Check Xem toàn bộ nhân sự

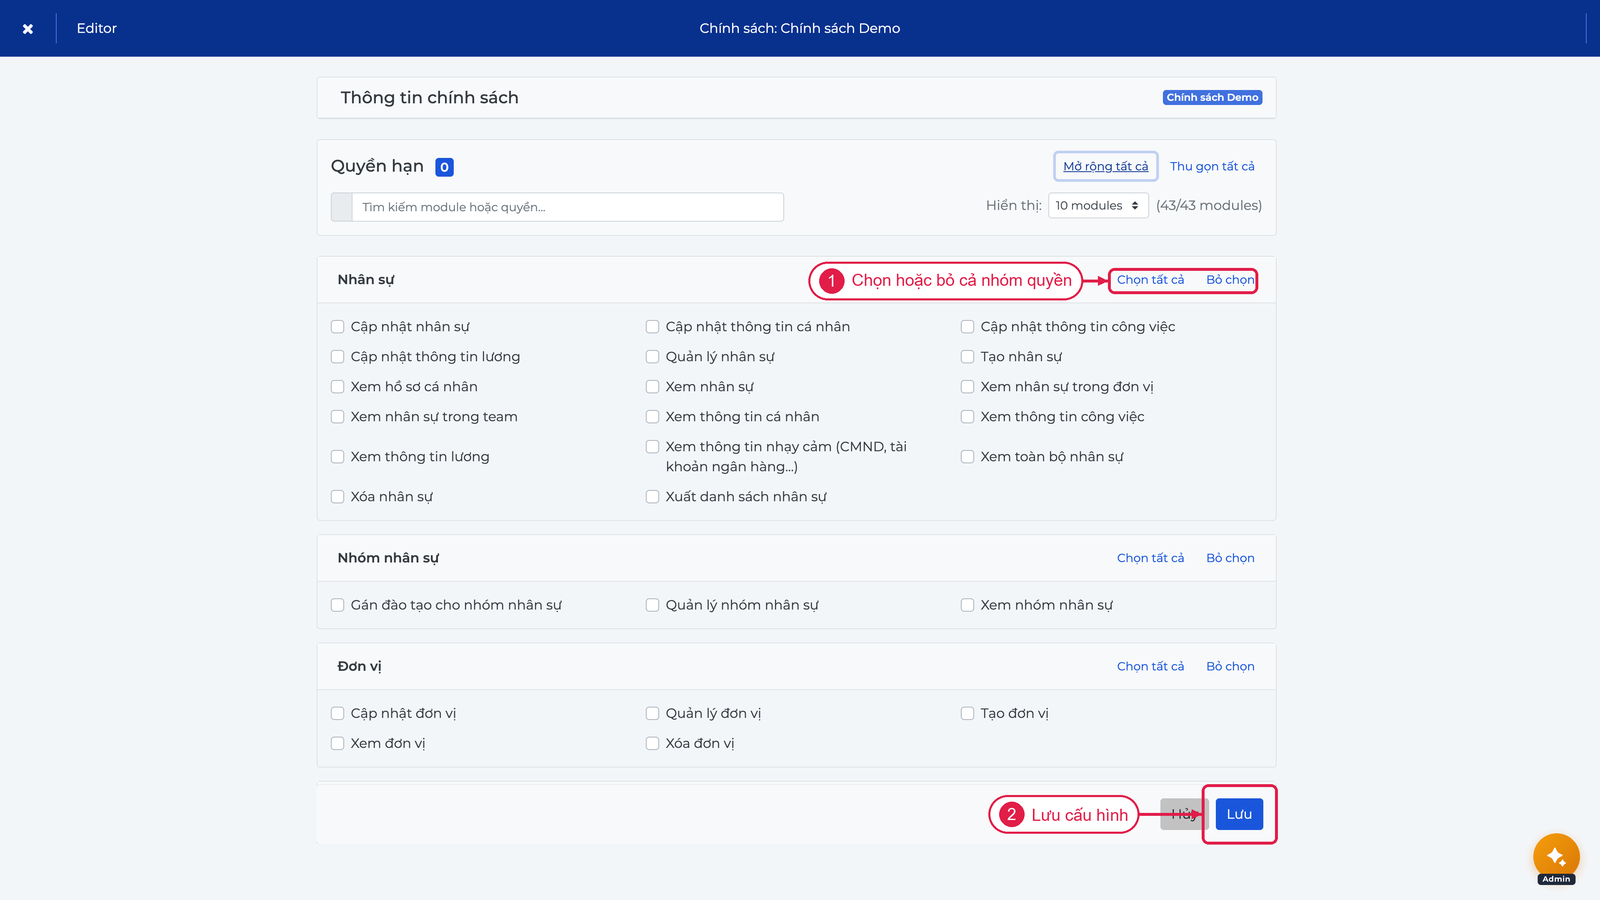pos(968,457)
